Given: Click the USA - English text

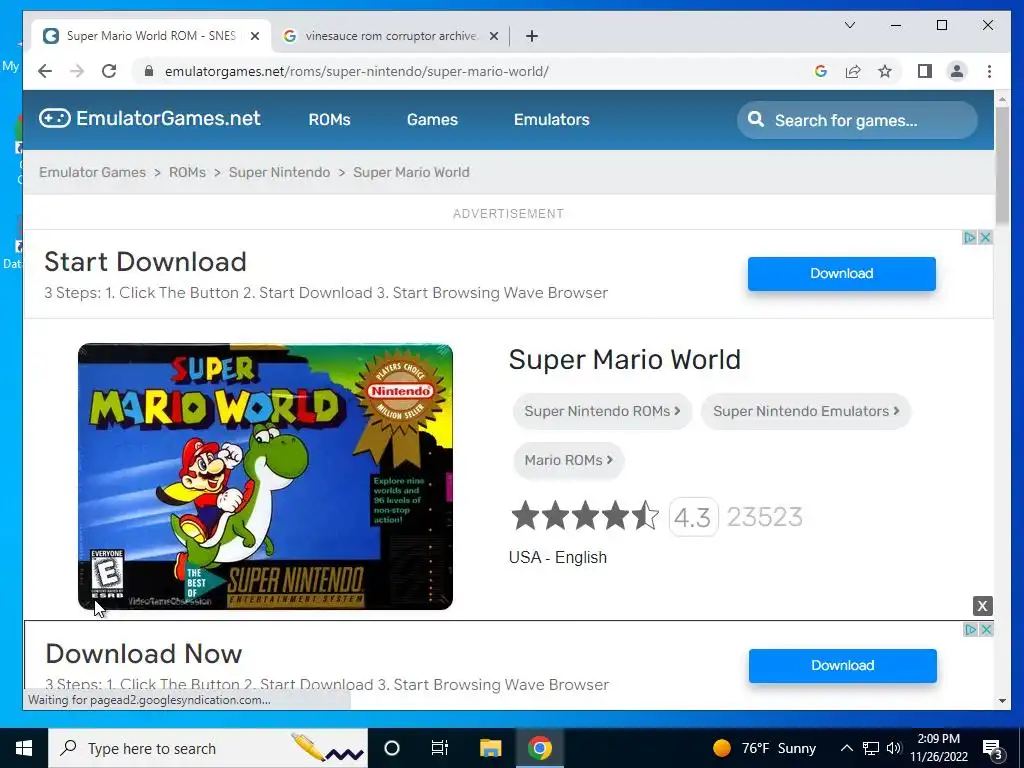Looking at the screenshot, I should click(558, 558).
